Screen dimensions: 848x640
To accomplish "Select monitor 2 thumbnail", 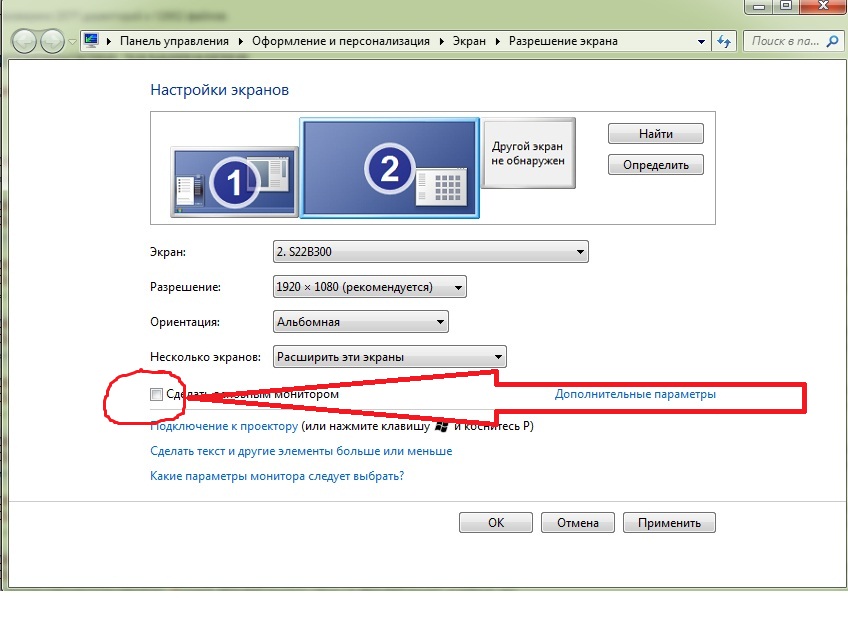I will [x=389, y=168].
